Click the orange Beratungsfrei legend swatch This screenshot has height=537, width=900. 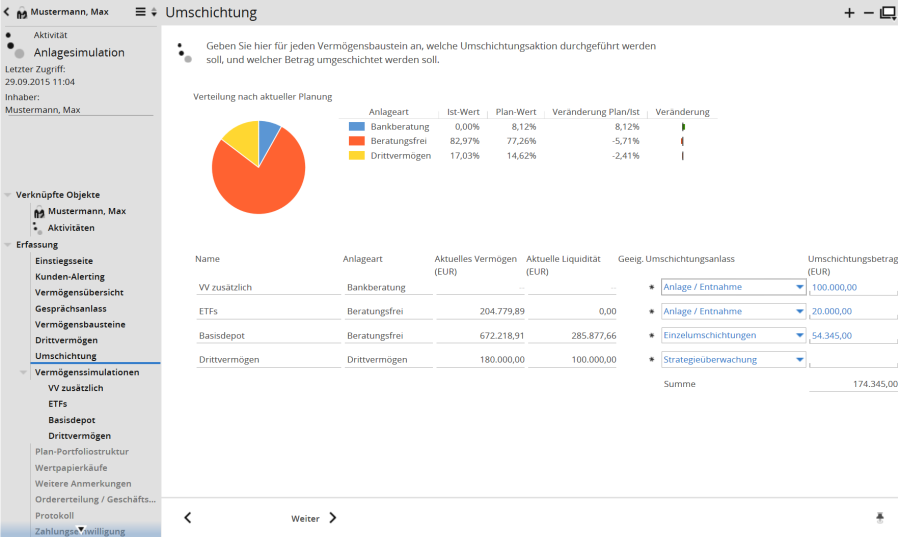(357, 141)
